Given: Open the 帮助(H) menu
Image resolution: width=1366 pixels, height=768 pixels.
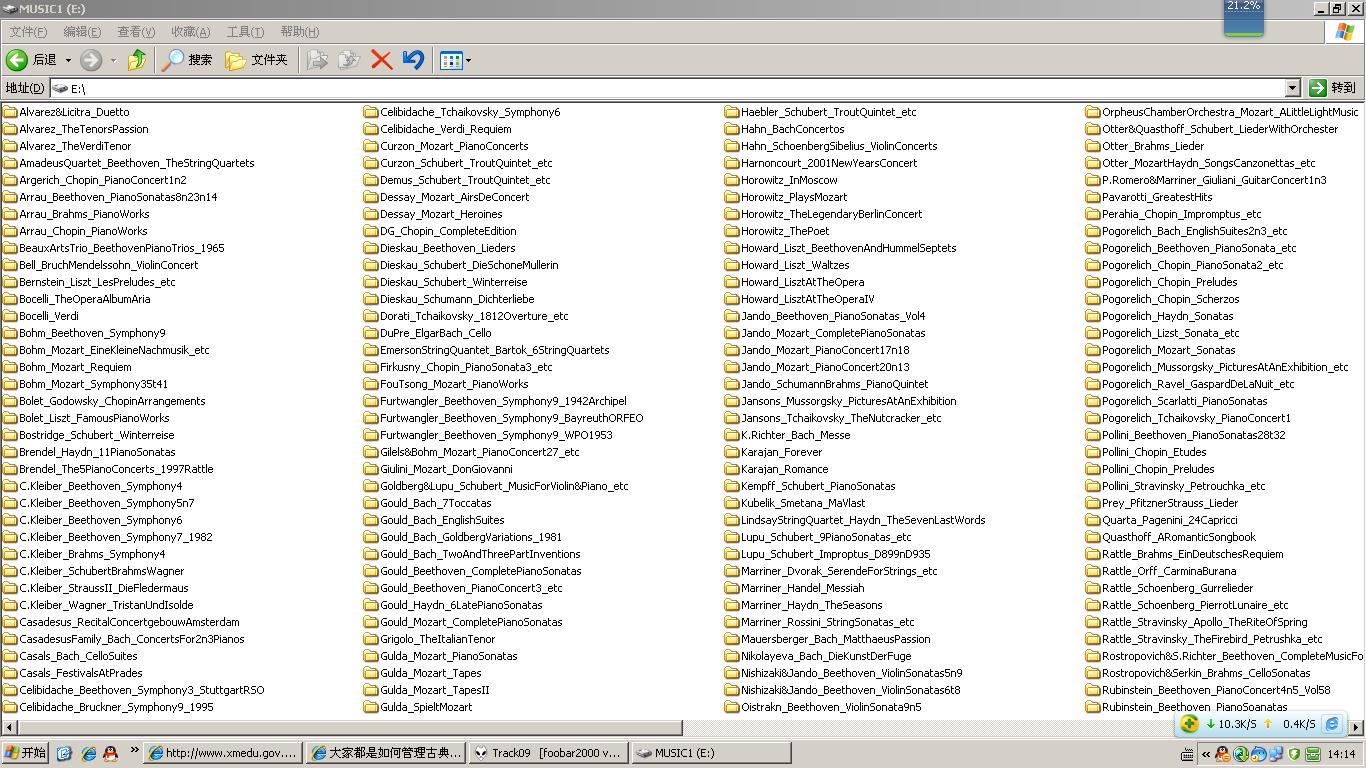Looking at the screenshot, I should click(x=299, y=32).
